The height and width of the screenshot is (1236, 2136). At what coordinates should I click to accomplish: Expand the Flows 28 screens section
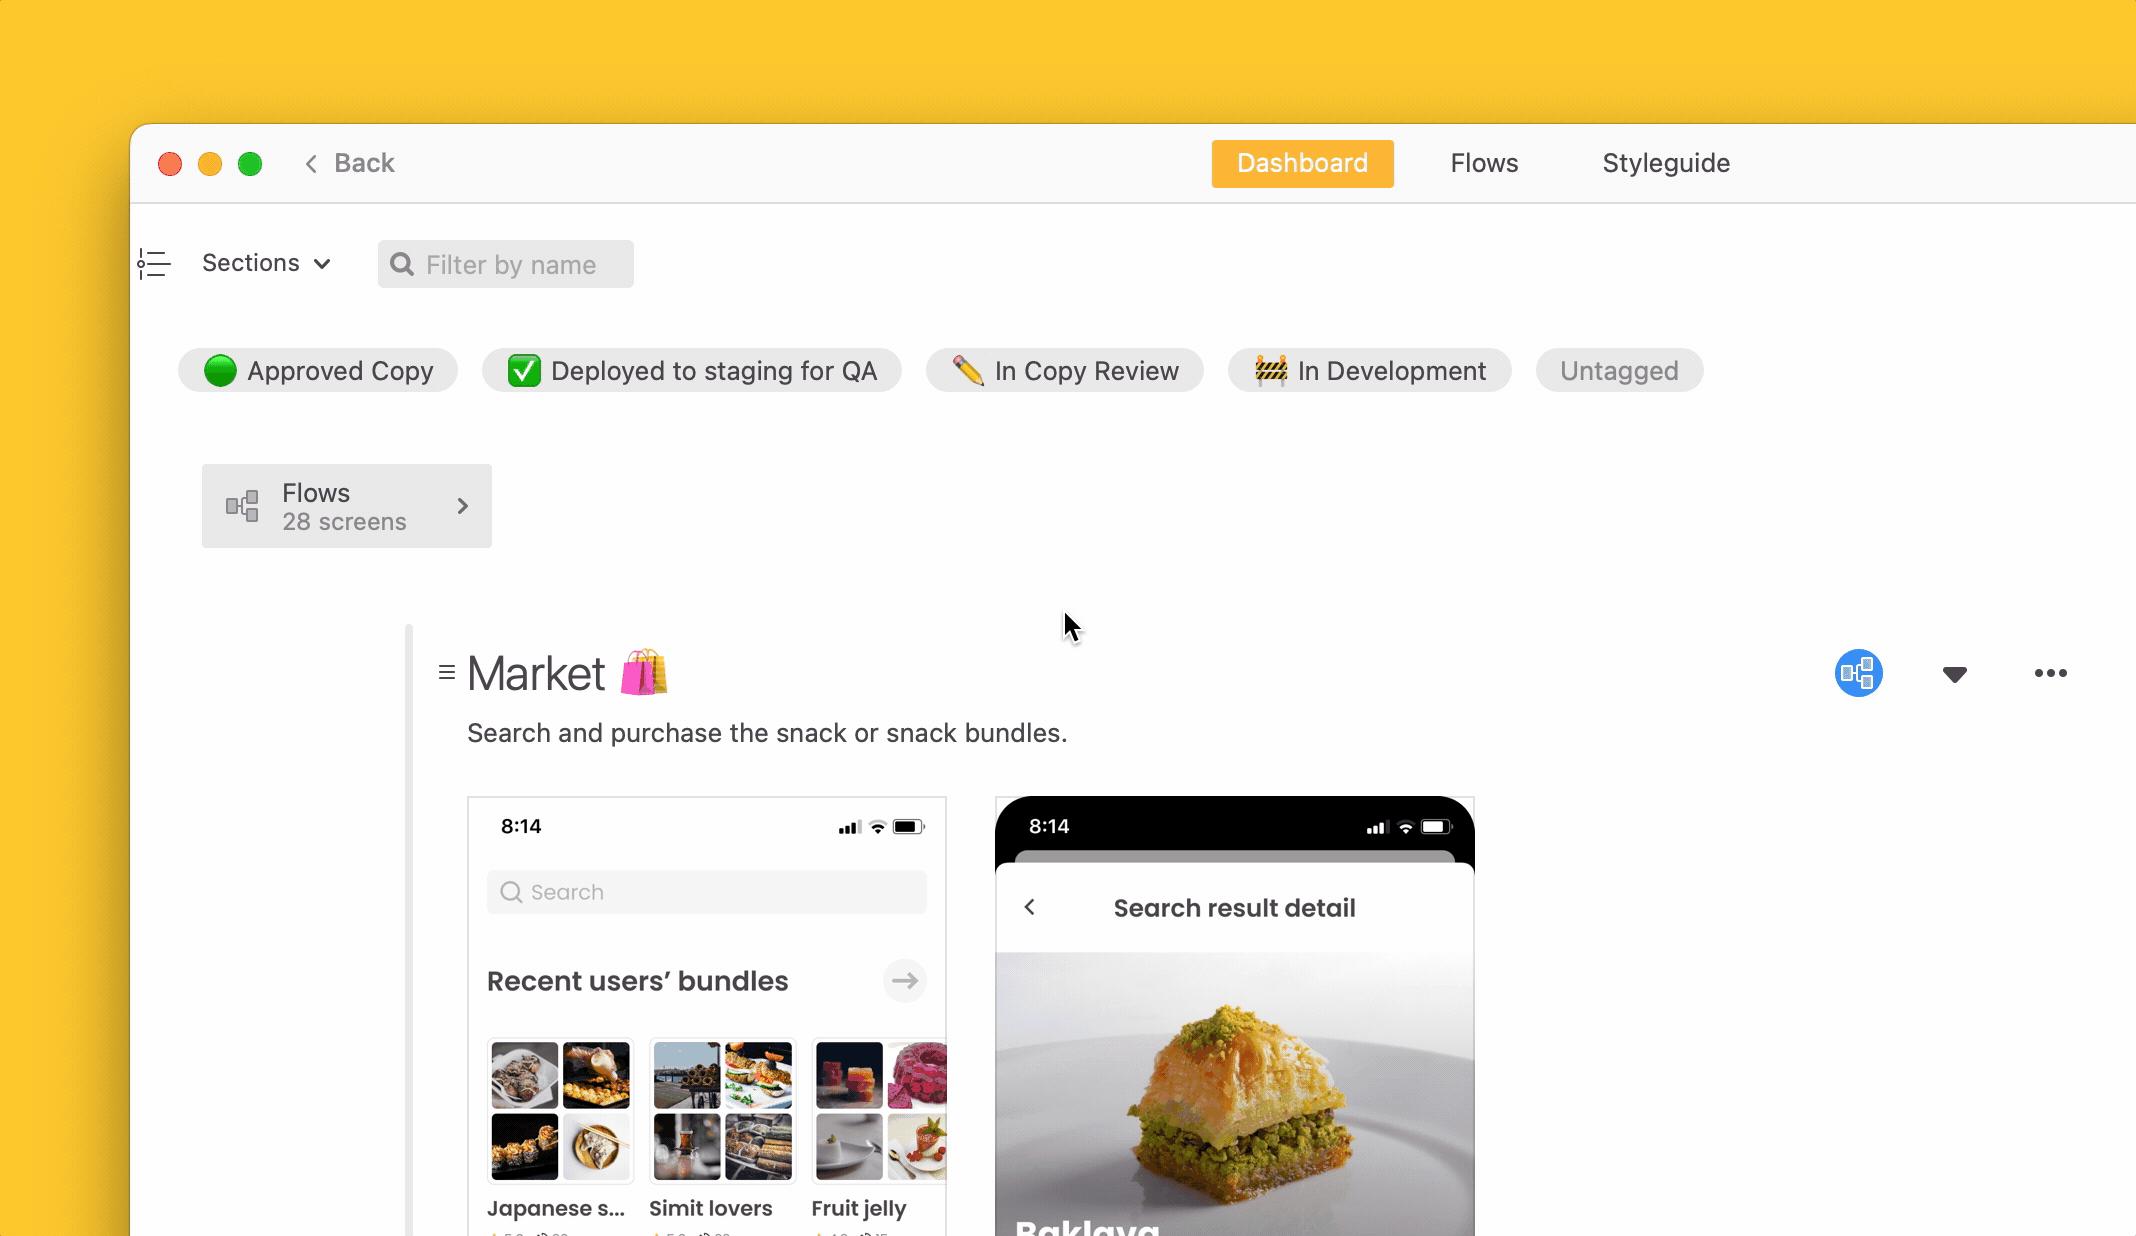click(x=462, y=505)
